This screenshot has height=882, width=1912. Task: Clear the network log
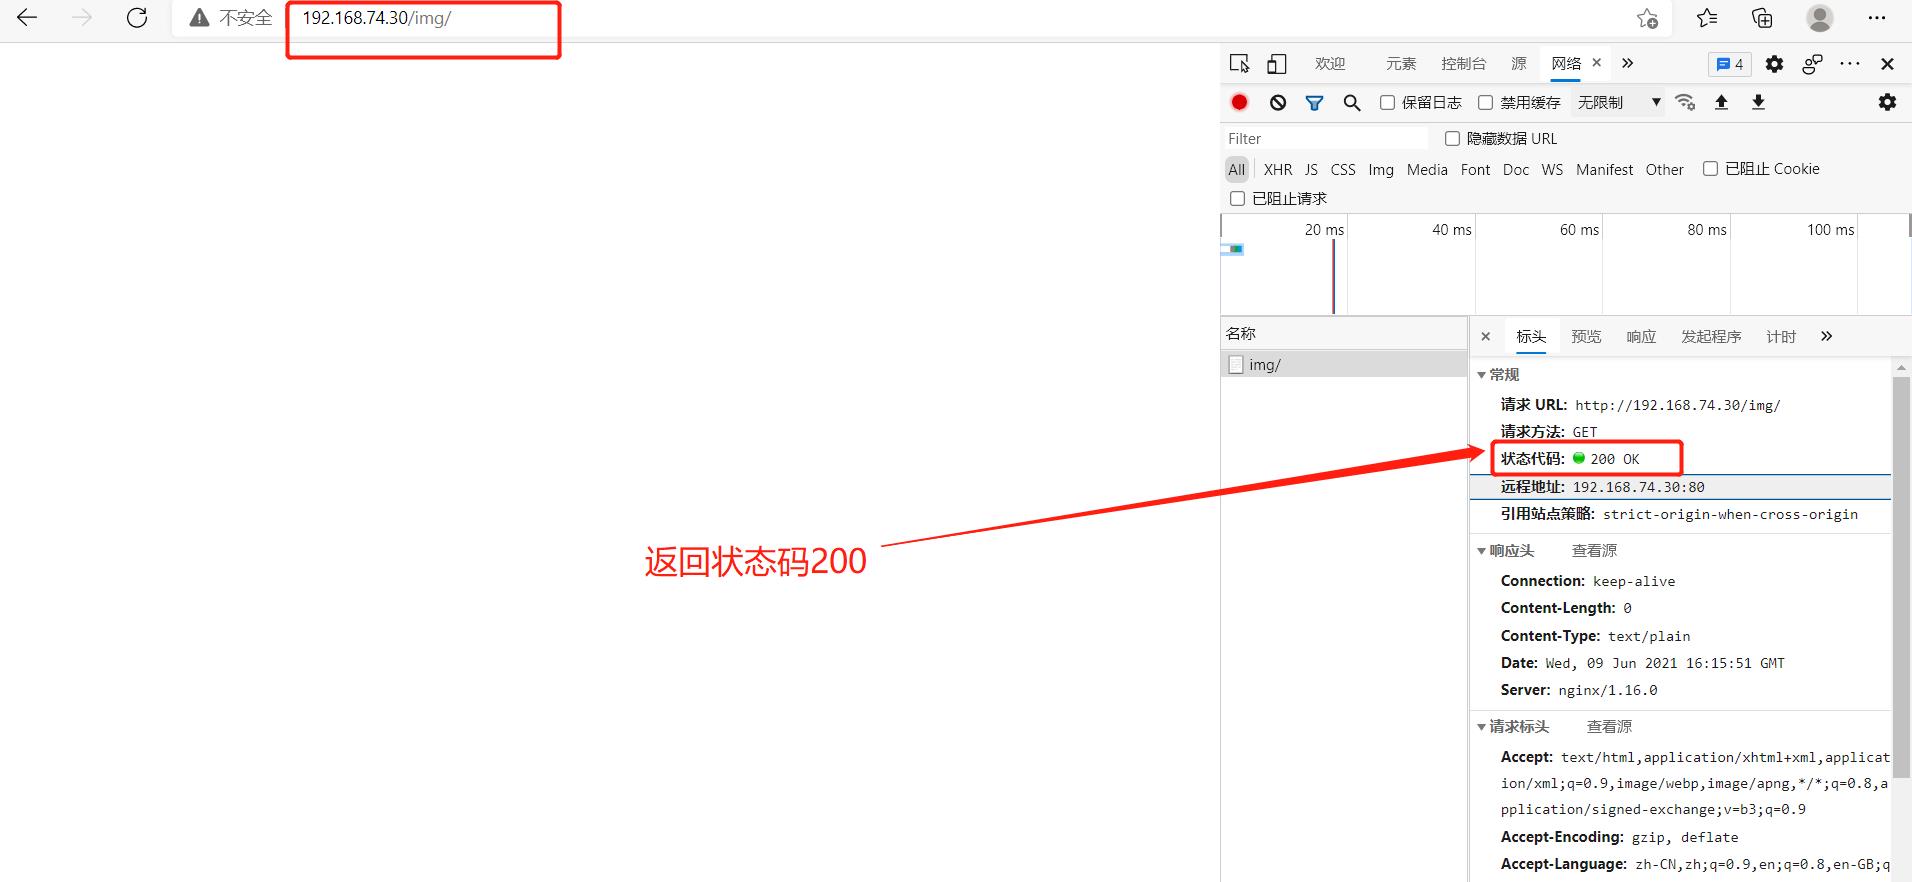pyautogui.click(x=1278, y=102)
